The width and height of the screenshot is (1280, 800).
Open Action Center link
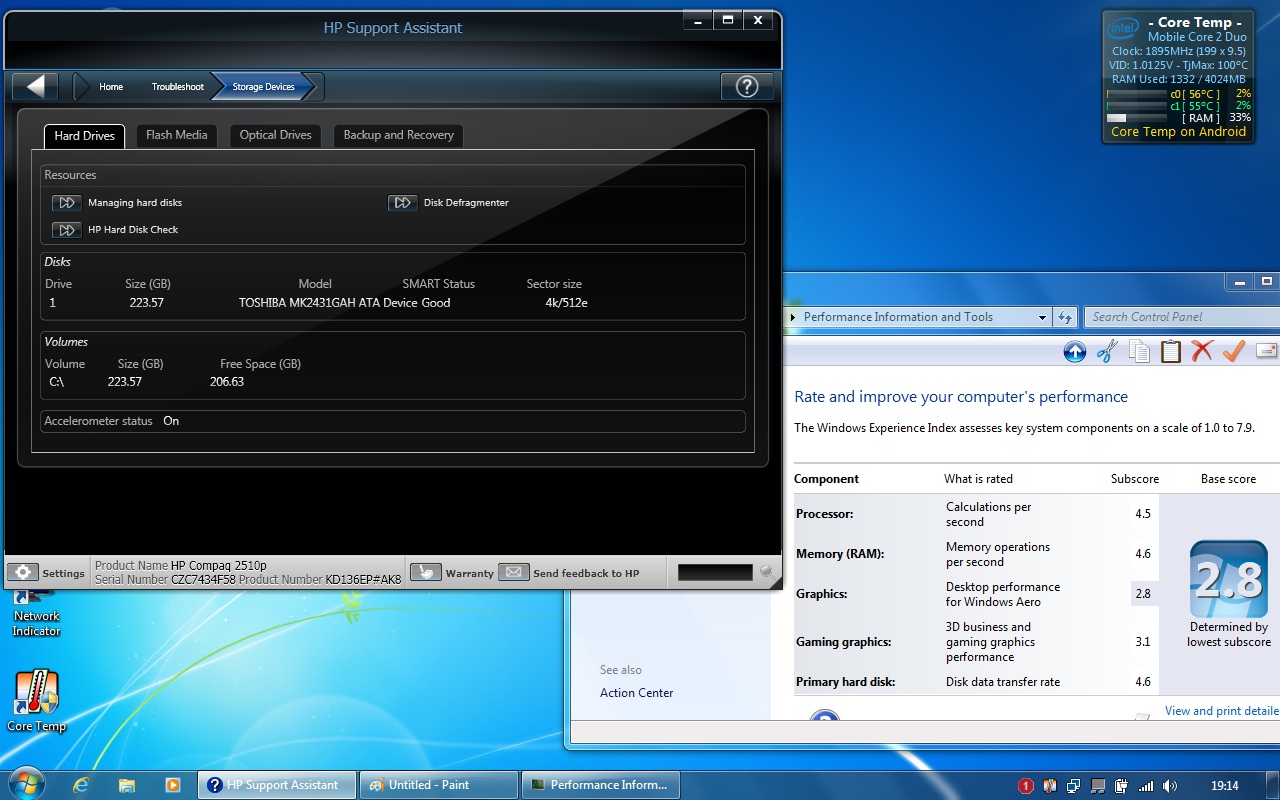pyautogui.click(x=636, y=693)
